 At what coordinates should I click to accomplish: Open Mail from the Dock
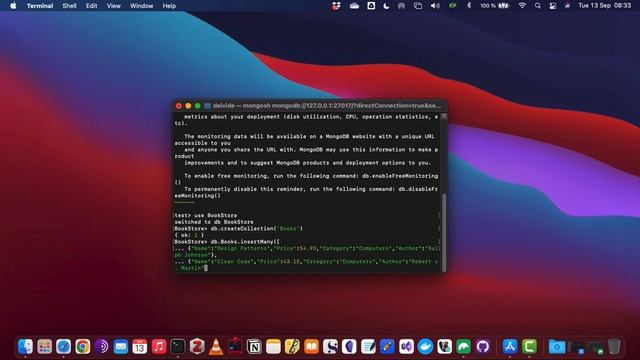point(121,347)
